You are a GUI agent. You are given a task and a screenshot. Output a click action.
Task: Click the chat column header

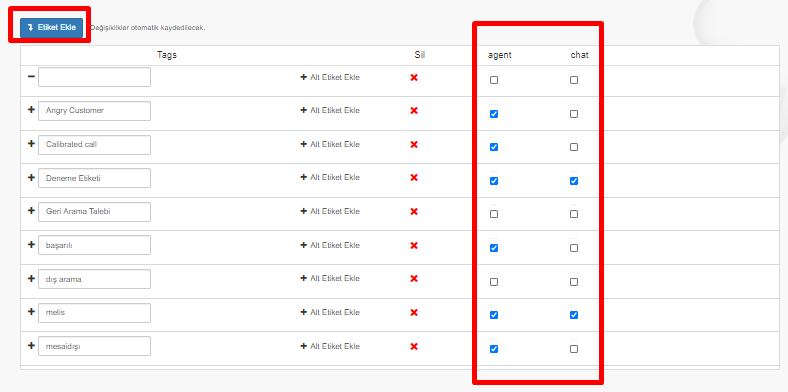[579, 55]
